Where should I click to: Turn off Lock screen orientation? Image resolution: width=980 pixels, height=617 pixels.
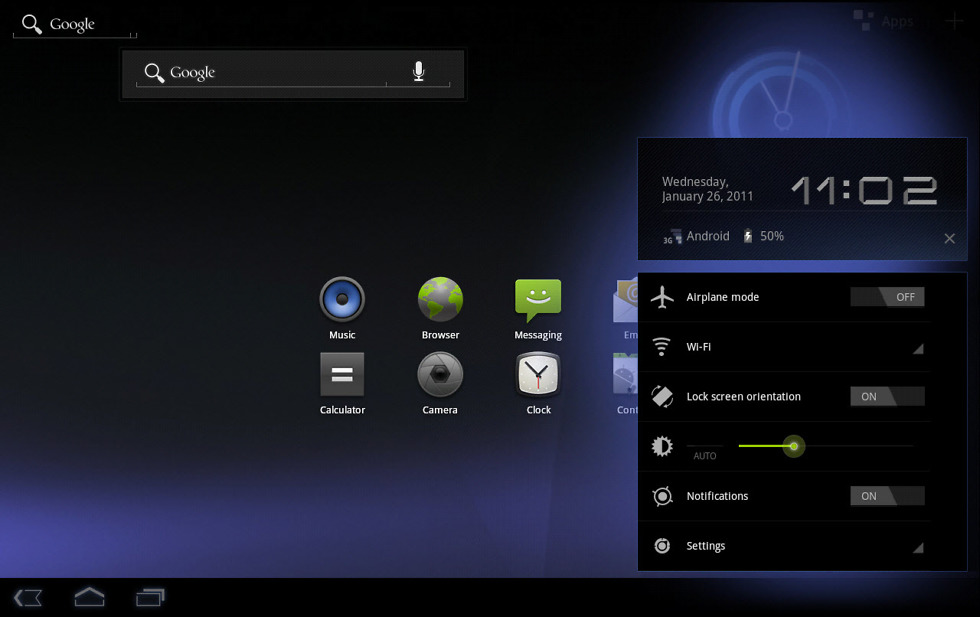(887, 397)
